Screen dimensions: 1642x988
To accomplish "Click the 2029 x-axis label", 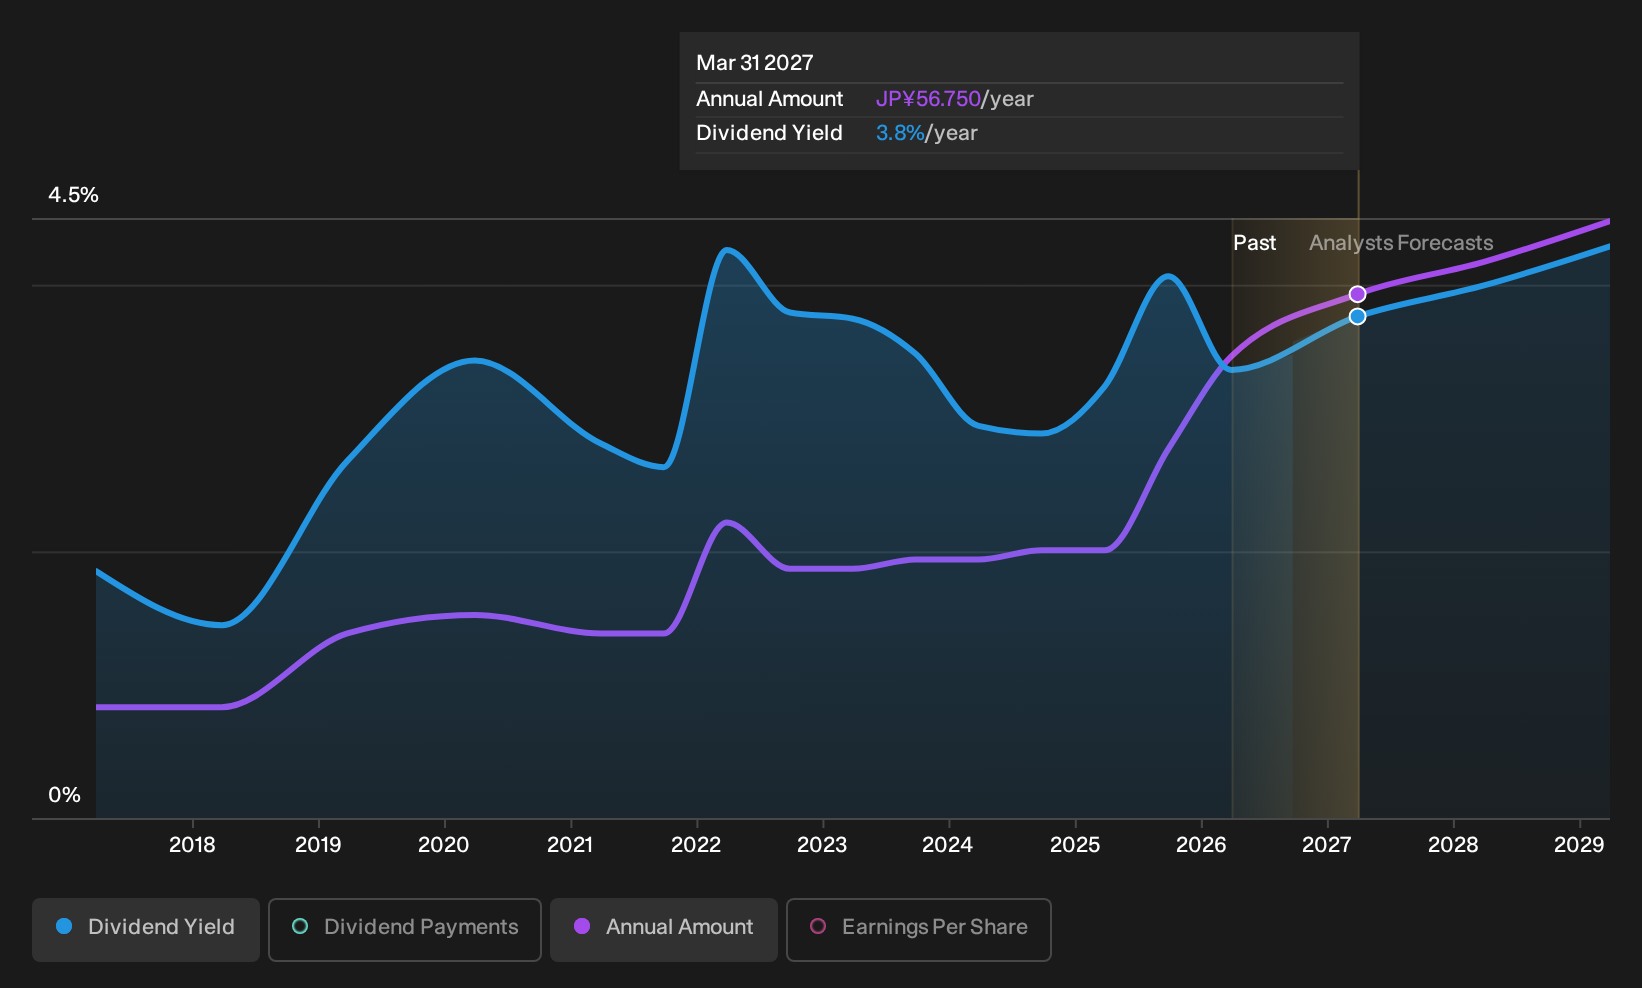I will (1579, 845).
